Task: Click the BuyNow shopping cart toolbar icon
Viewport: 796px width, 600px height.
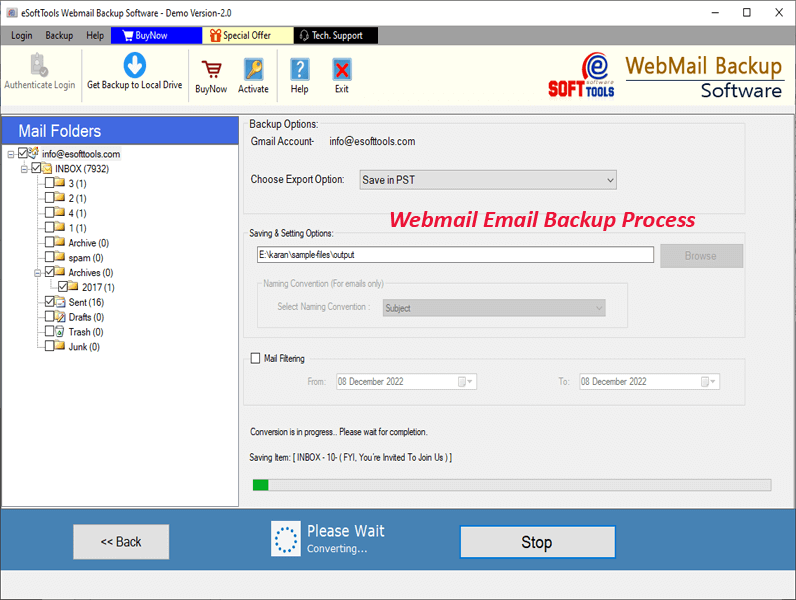Action: tap(211, 69)
